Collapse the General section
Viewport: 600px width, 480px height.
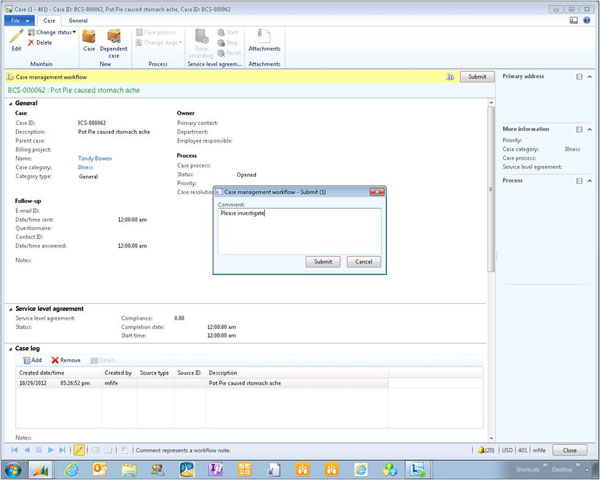(11, 103)
